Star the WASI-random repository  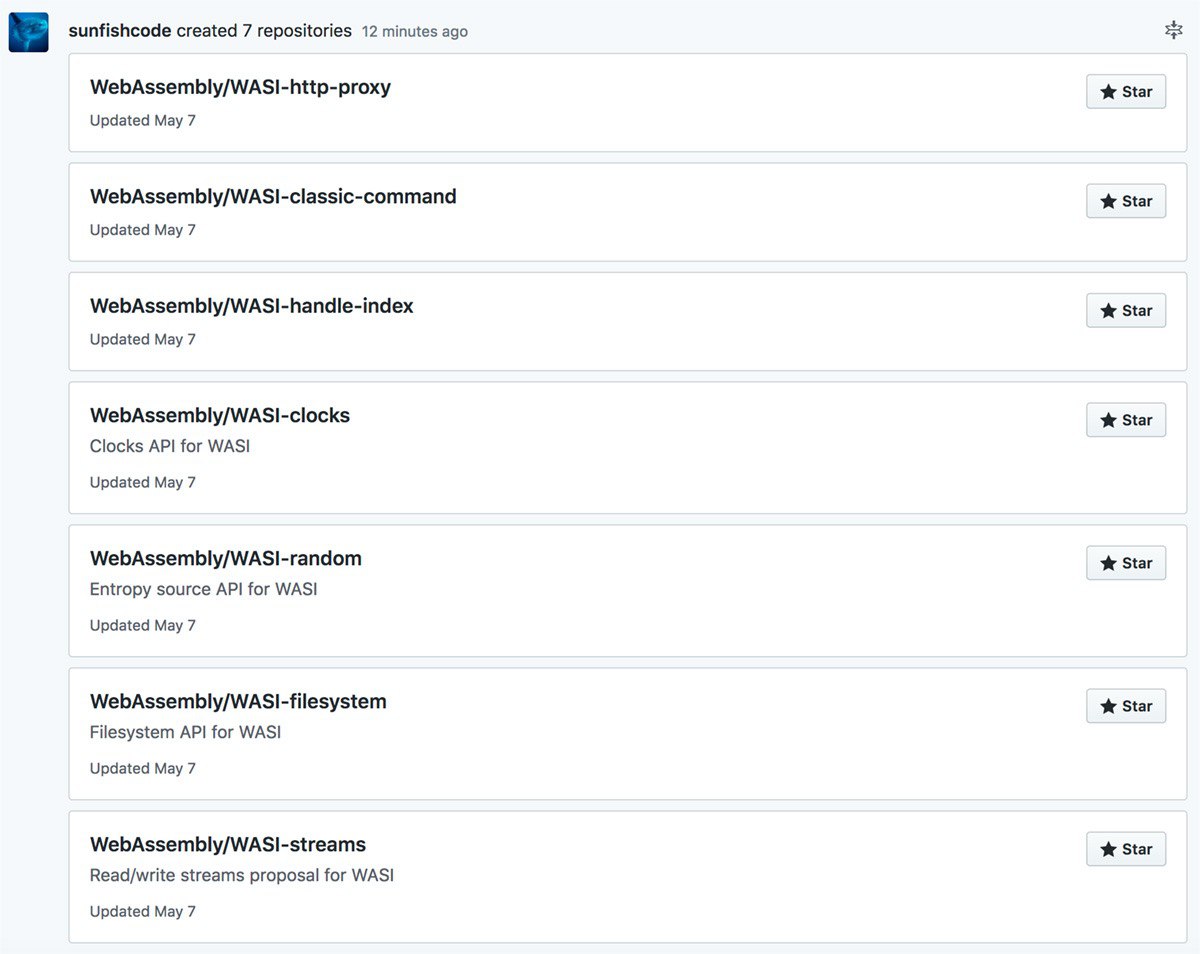point(1126,563)
